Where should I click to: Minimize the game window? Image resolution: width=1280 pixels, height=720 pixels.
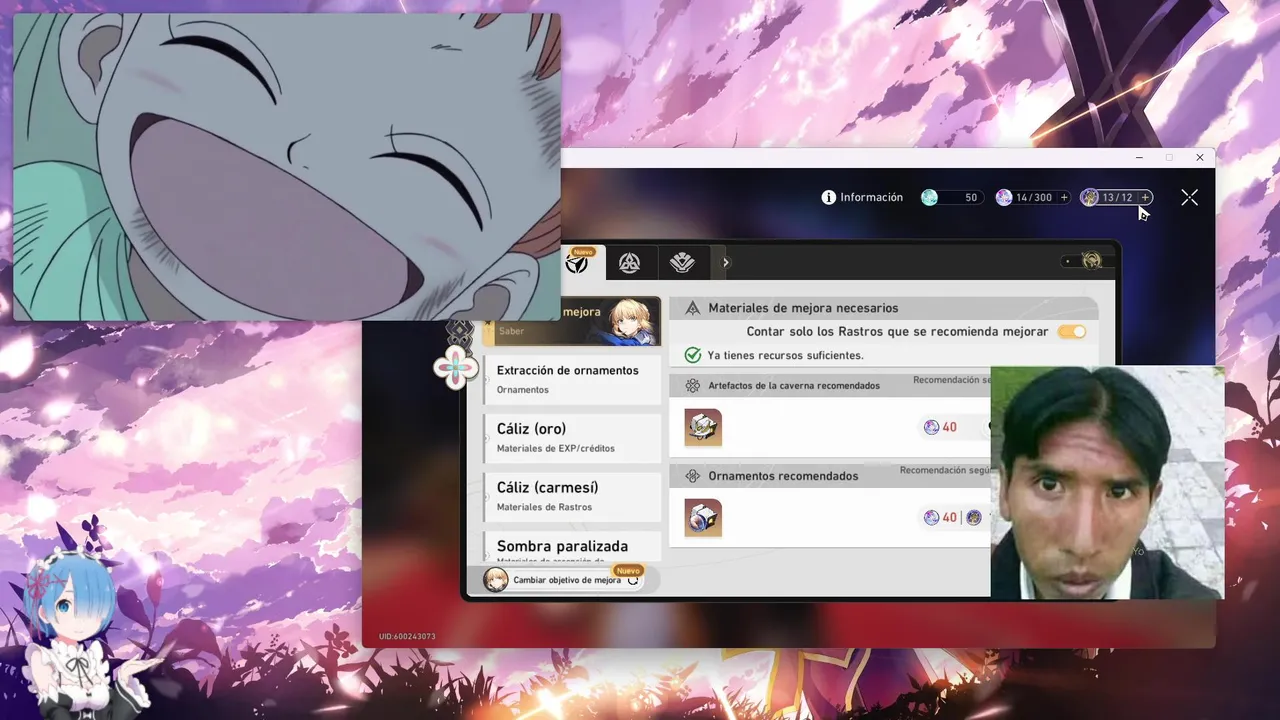coord(1139,157)
